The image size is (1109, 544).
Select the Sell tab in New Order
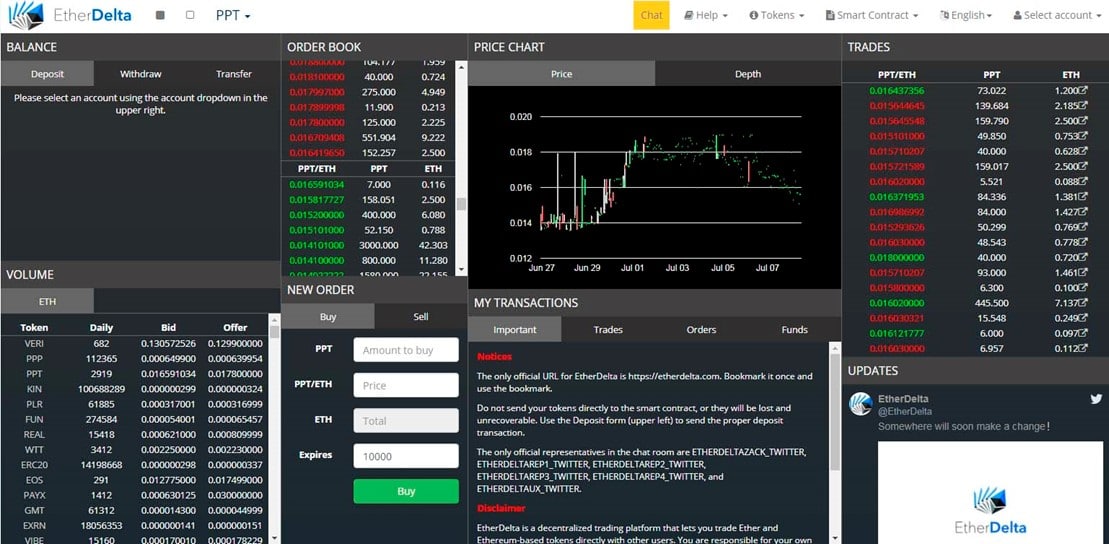(x=421, y=316)
